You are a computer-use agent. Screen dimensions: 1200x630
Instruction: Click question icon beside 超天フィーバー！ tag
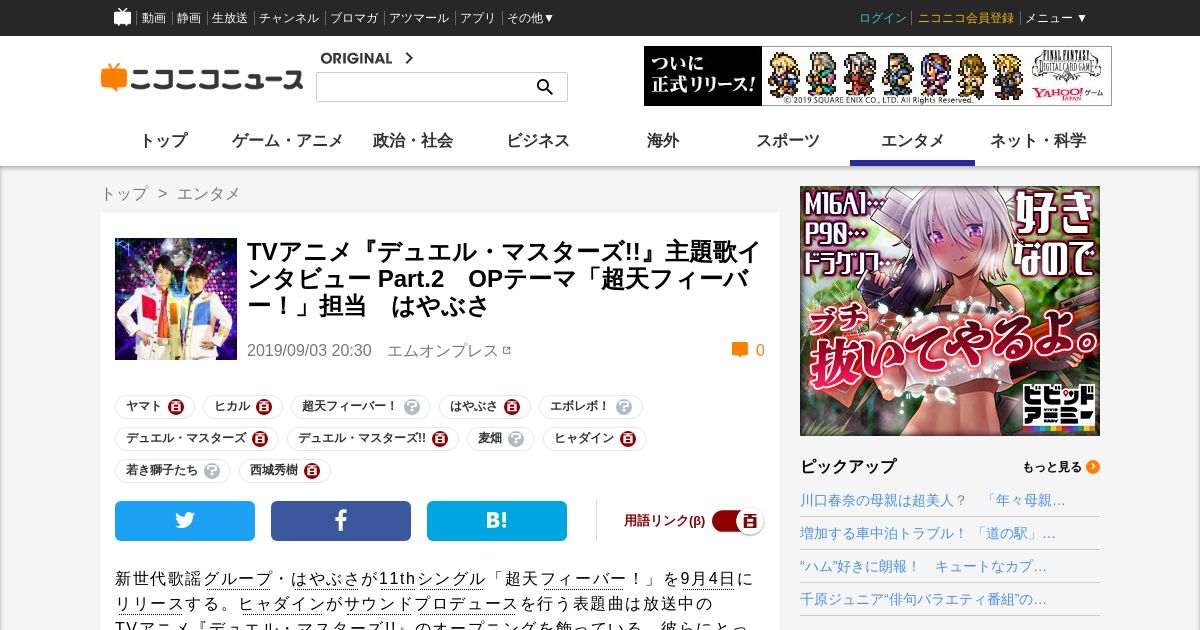coord(412,407)
